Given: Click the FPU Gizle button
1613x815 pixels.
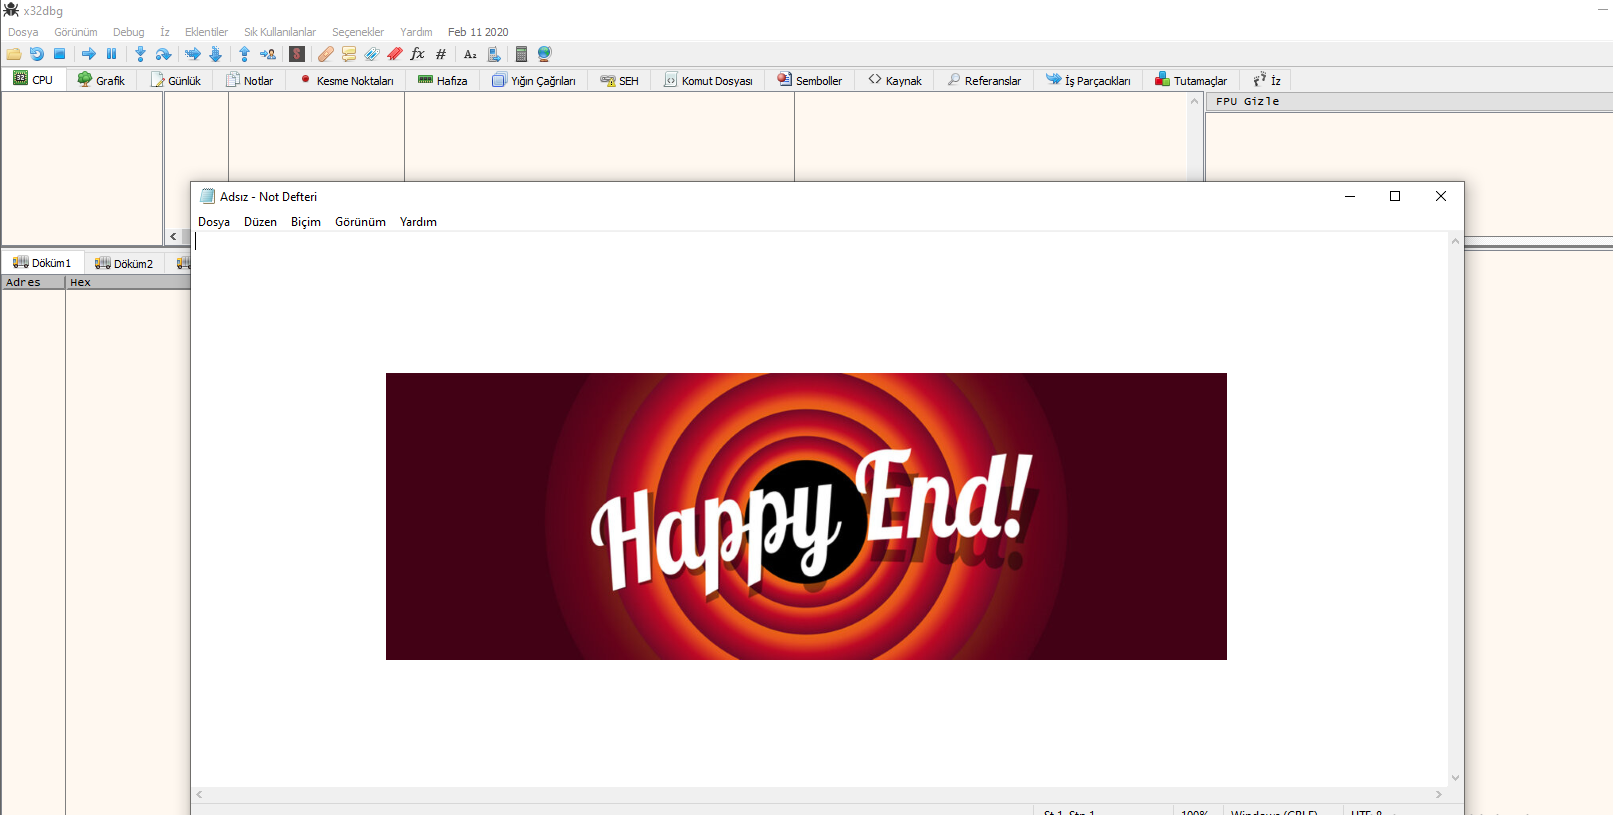Looking at the screenshot, I should pos(1408,101).
